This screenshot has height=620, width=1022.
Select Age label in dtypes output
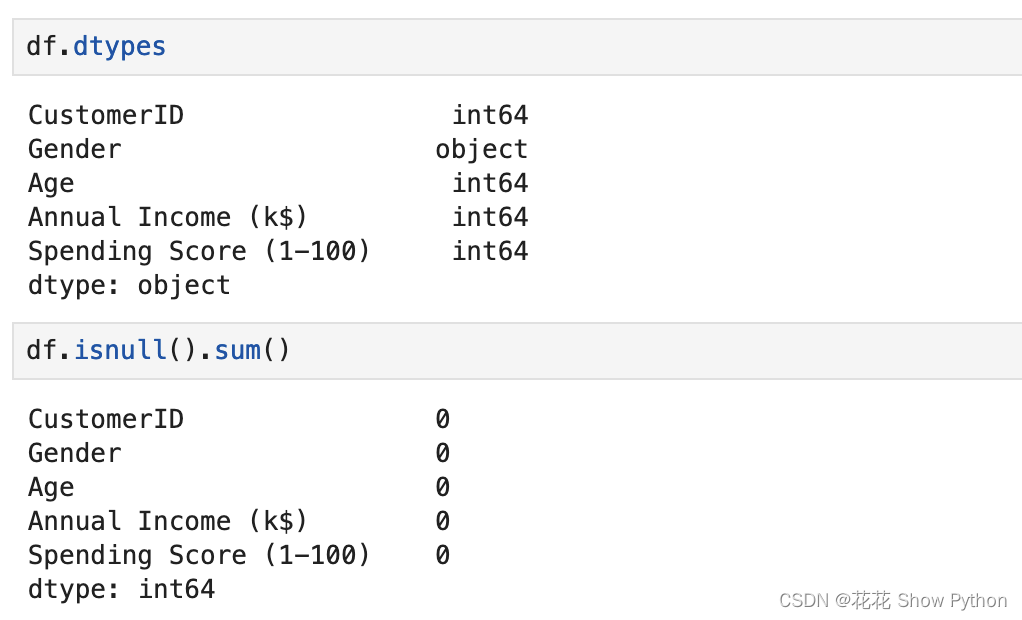[51, 183]
